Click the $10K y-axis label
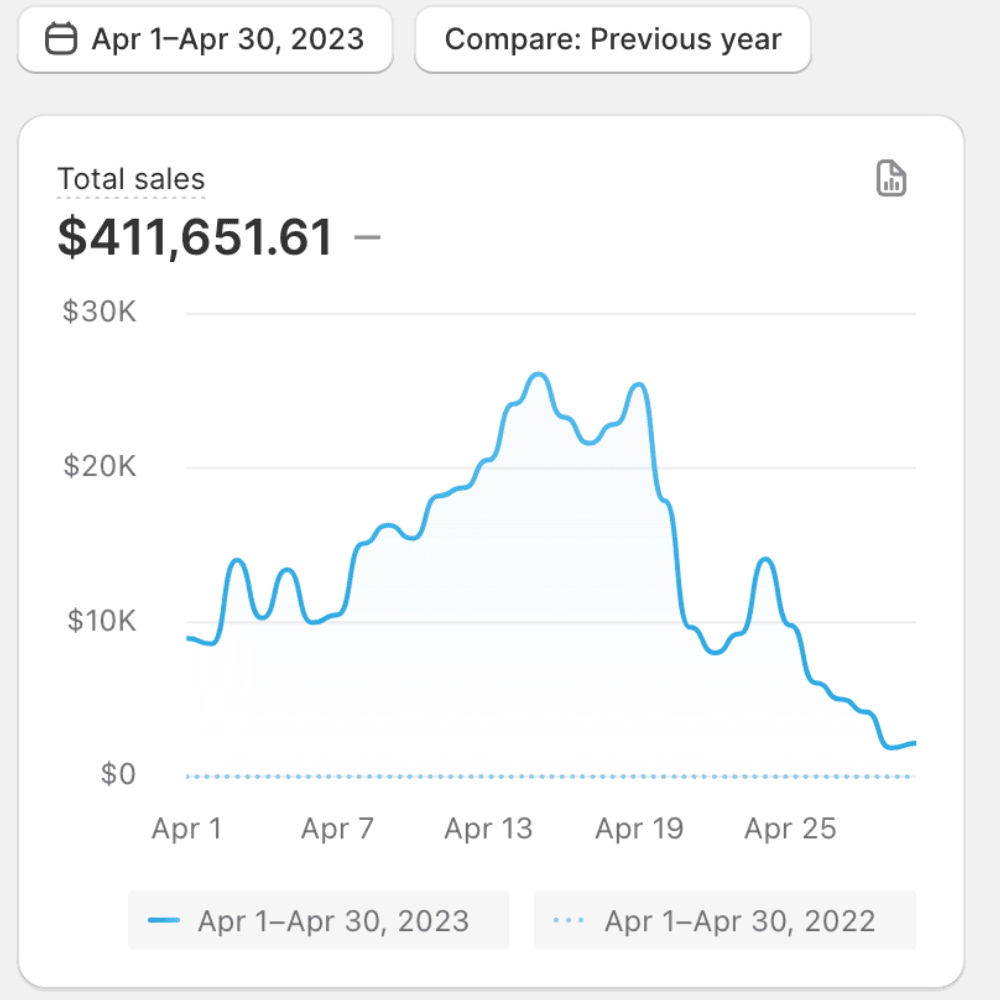The width and height of the screenshot is (1000, 1000). pos(99,621)
